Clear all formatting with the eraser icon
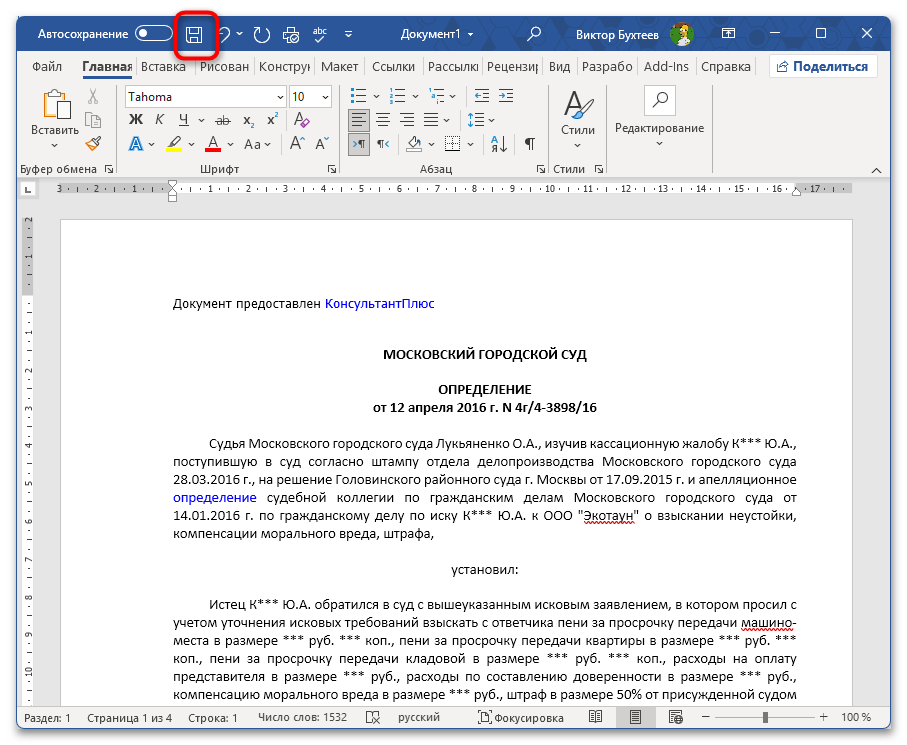This screenshot has width=907, height=745. [x=301, y=119]
